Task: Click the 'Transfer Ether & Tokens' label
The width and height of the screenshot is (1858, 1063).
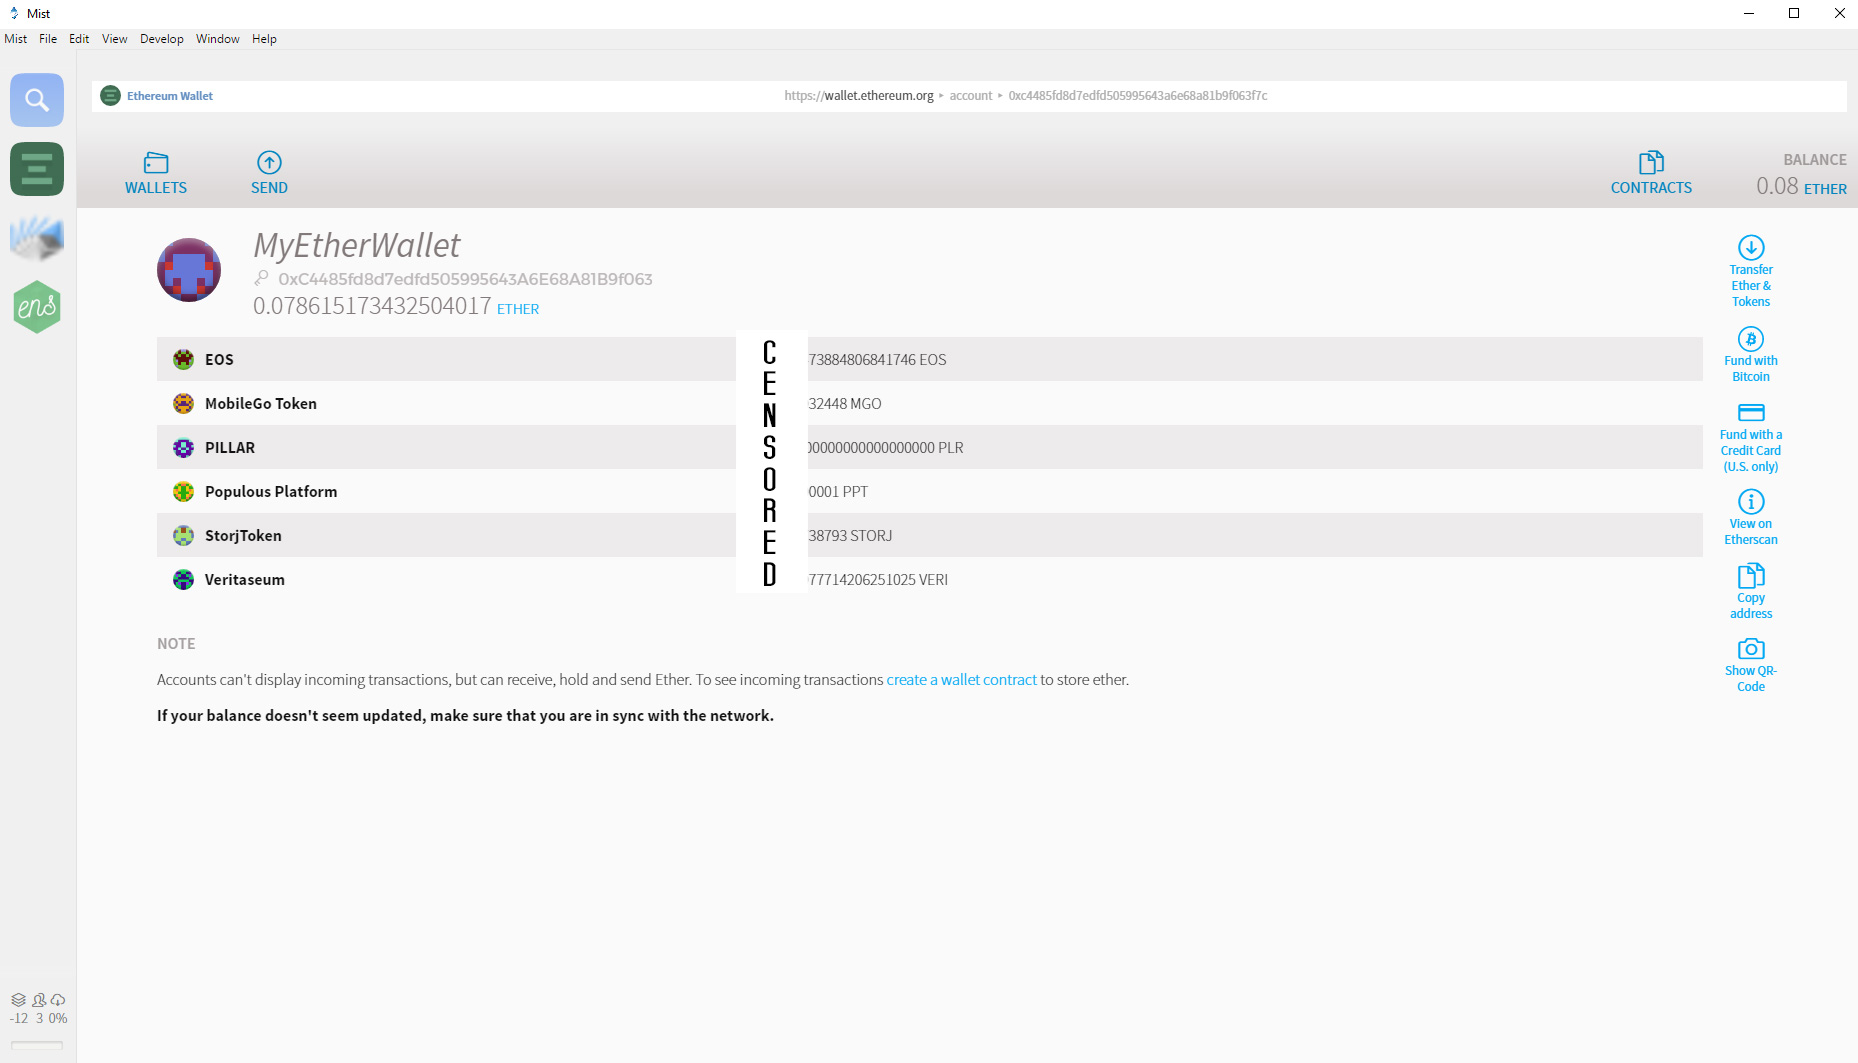Action: click(x=1751, y=286)
